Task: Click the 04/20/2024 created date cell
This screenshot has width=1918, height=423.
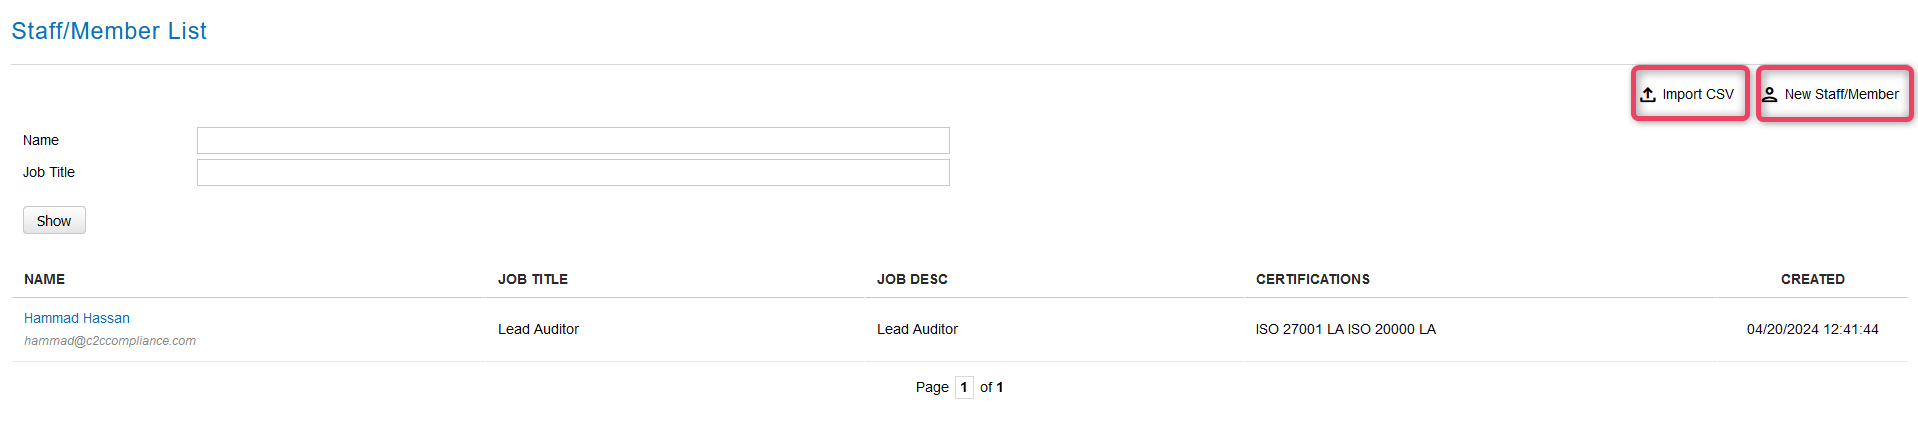Action: pyautogui.click(x=1813, y=329)
